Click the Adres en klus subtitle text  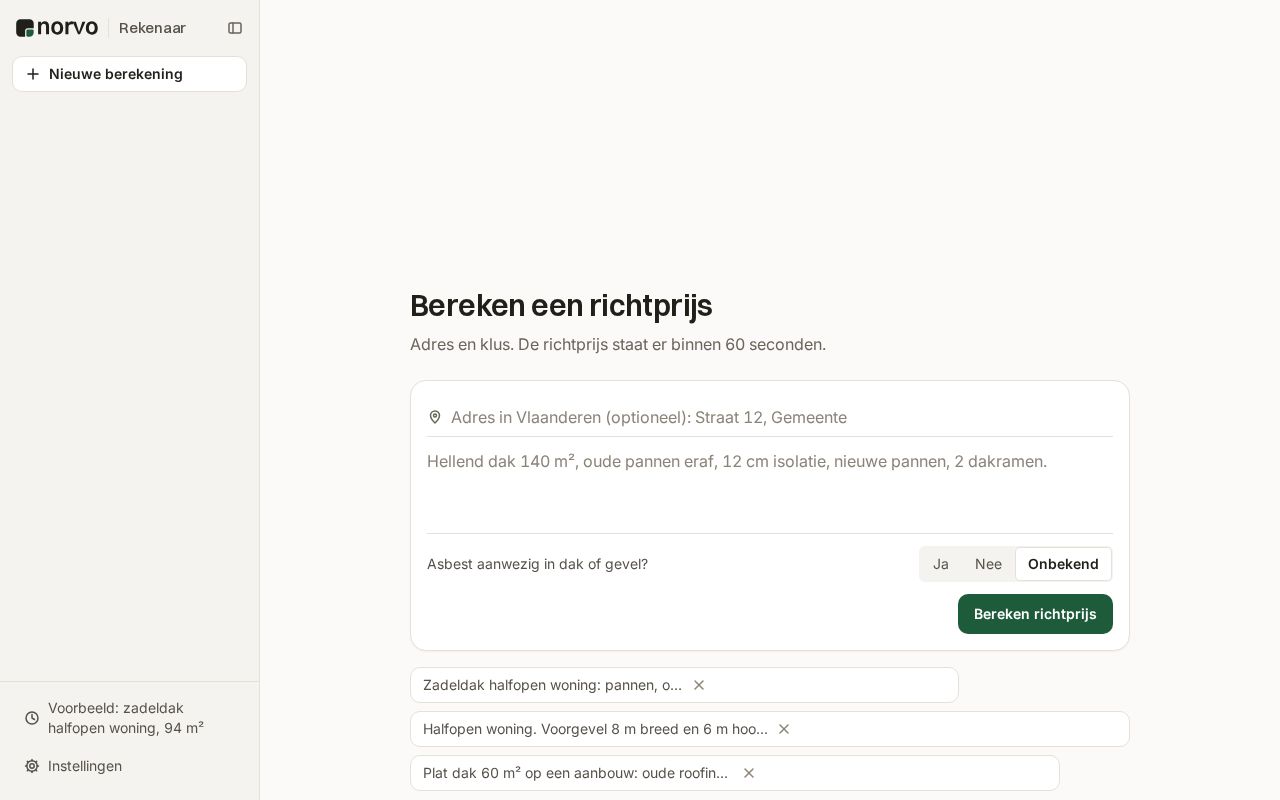(618, 344)
